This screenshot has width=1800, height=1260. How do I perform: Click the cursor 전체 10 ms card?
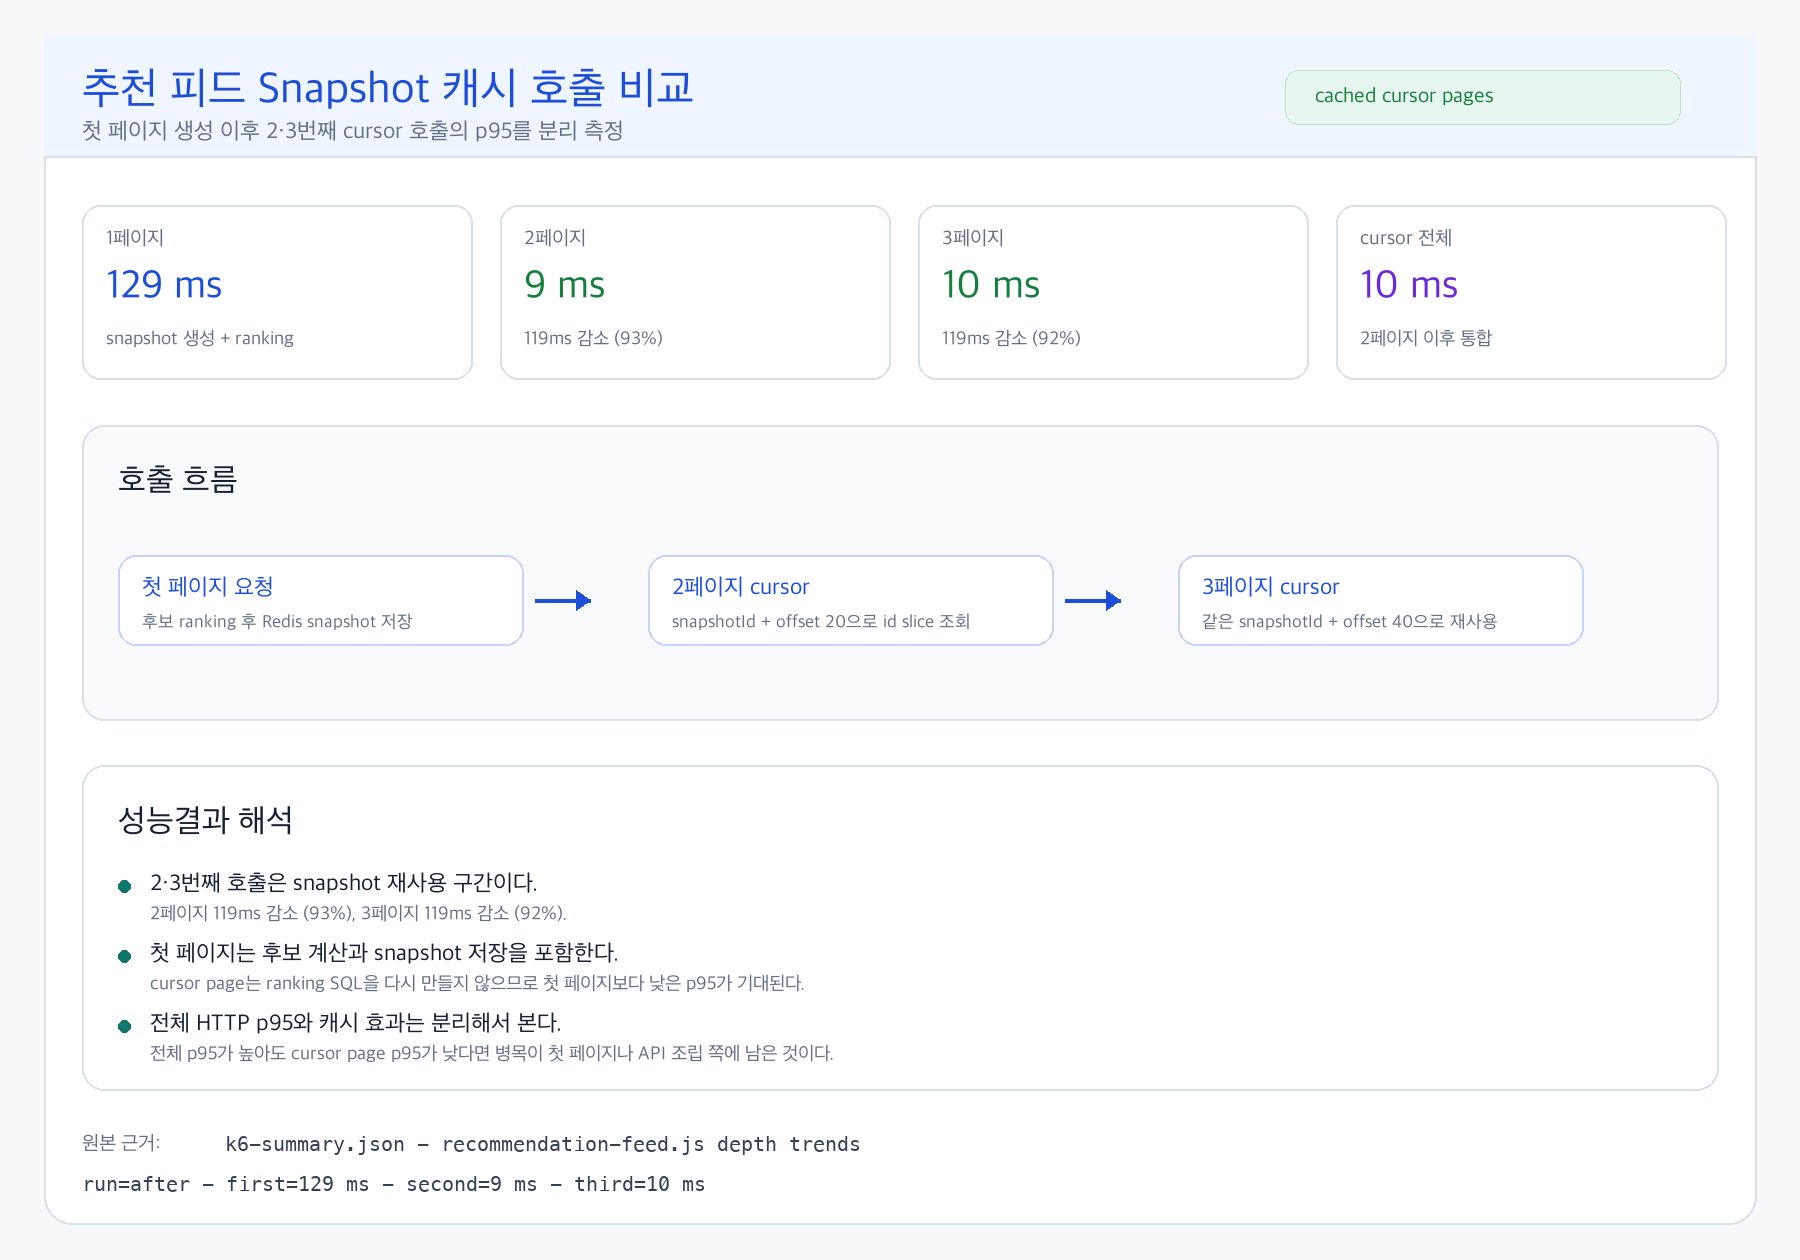(x=1531, y=292)
